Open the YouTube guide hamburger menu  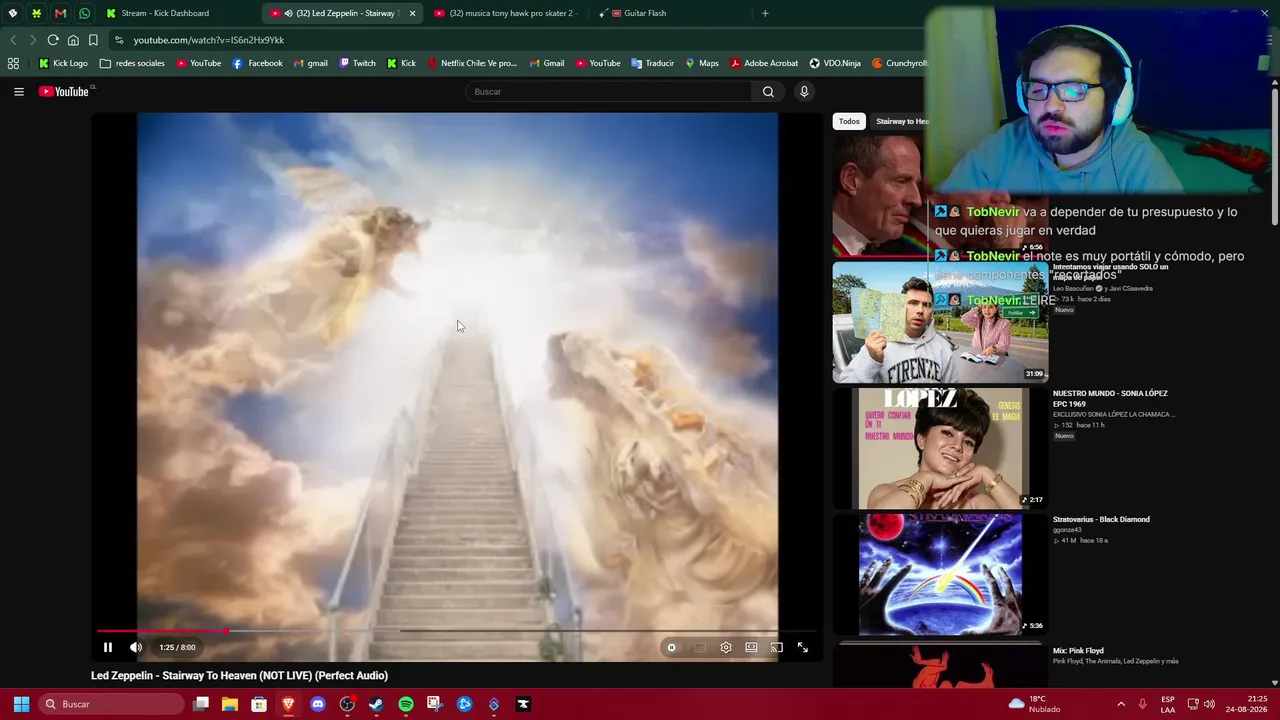(19, 91)
